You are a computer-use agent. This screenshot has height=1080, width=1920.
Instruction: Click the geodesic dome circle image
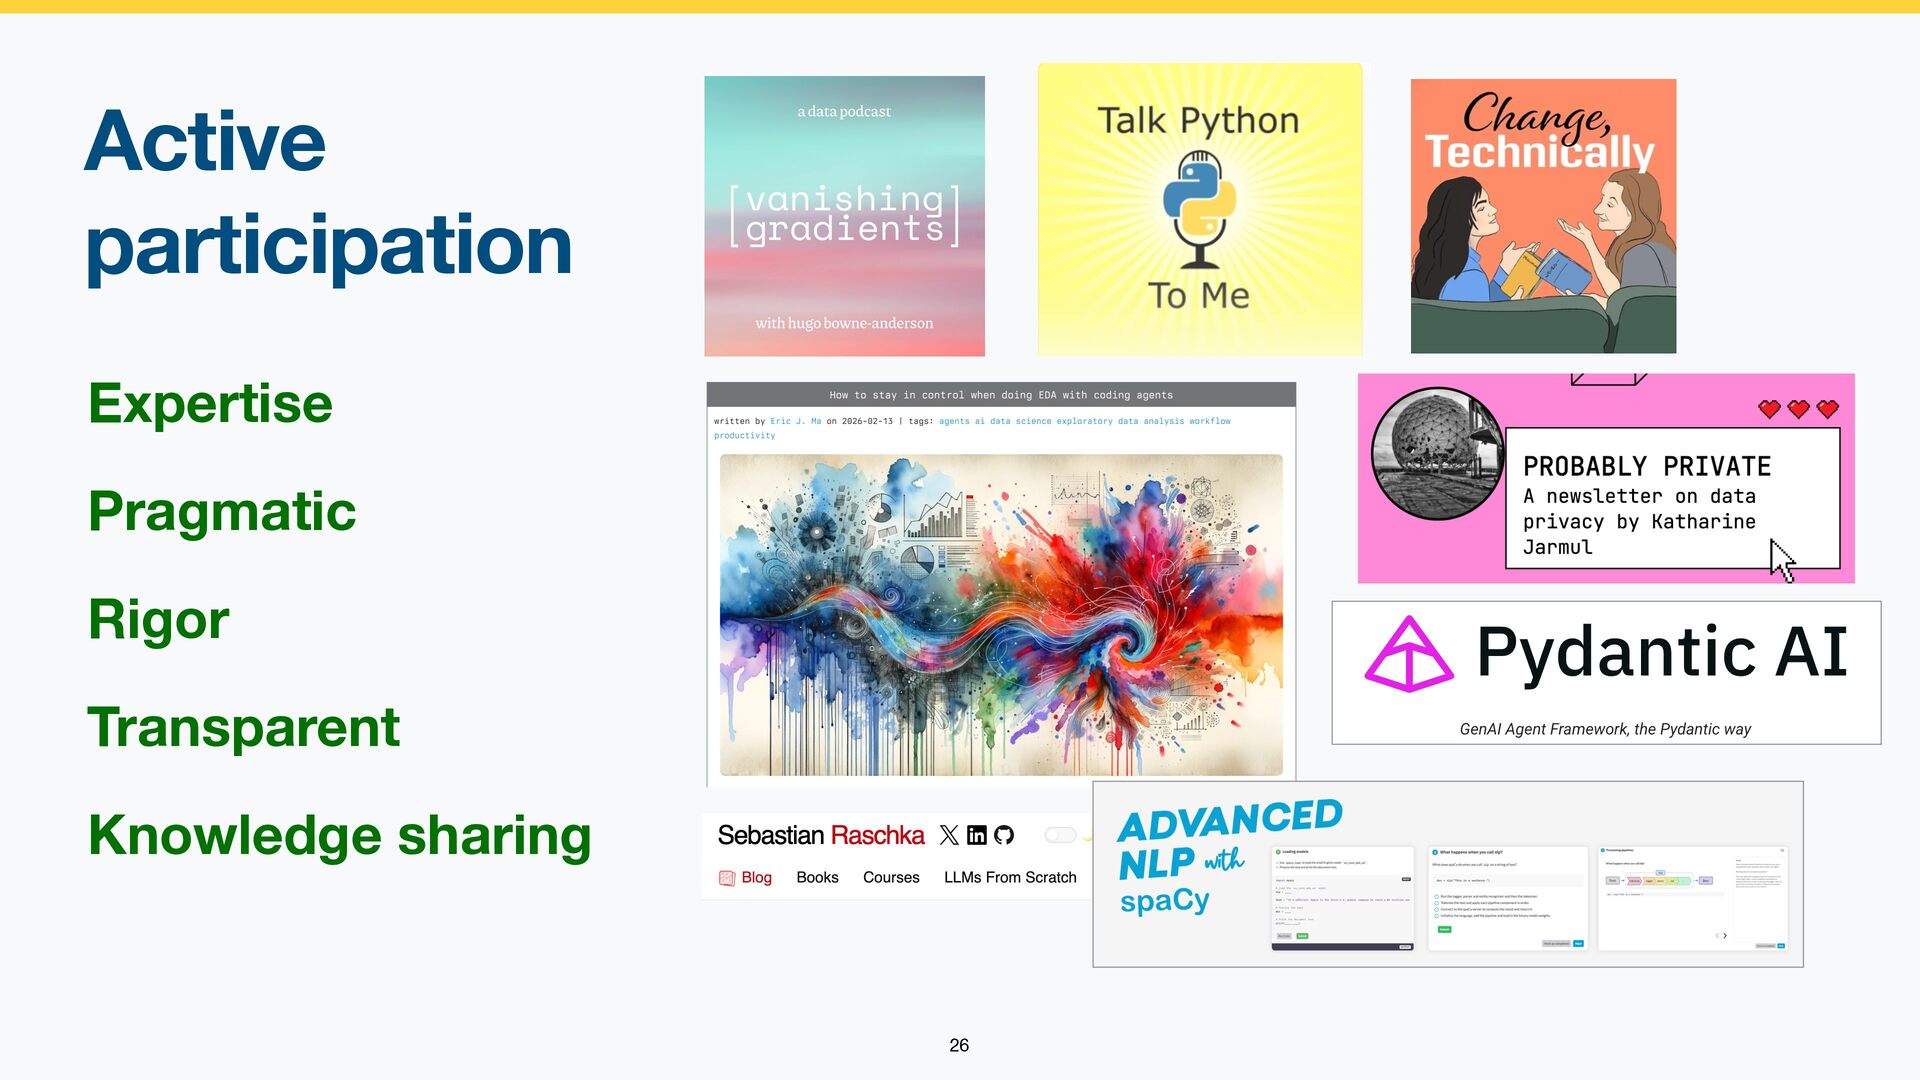(x=1437, y=454)
